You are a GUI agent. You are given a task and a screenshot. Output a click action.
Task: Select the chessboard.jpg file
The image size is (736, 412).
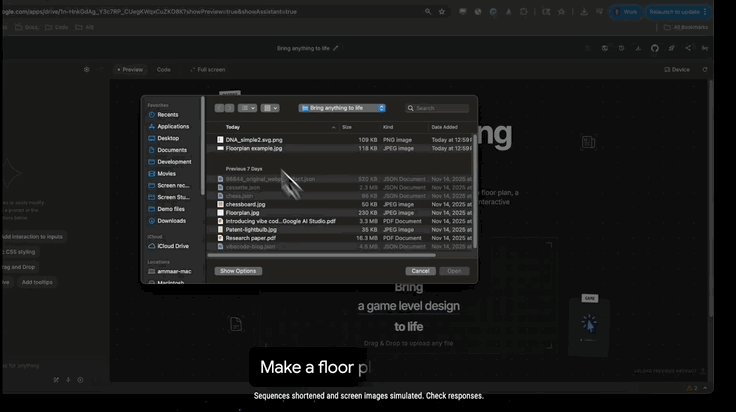[246, 204]
